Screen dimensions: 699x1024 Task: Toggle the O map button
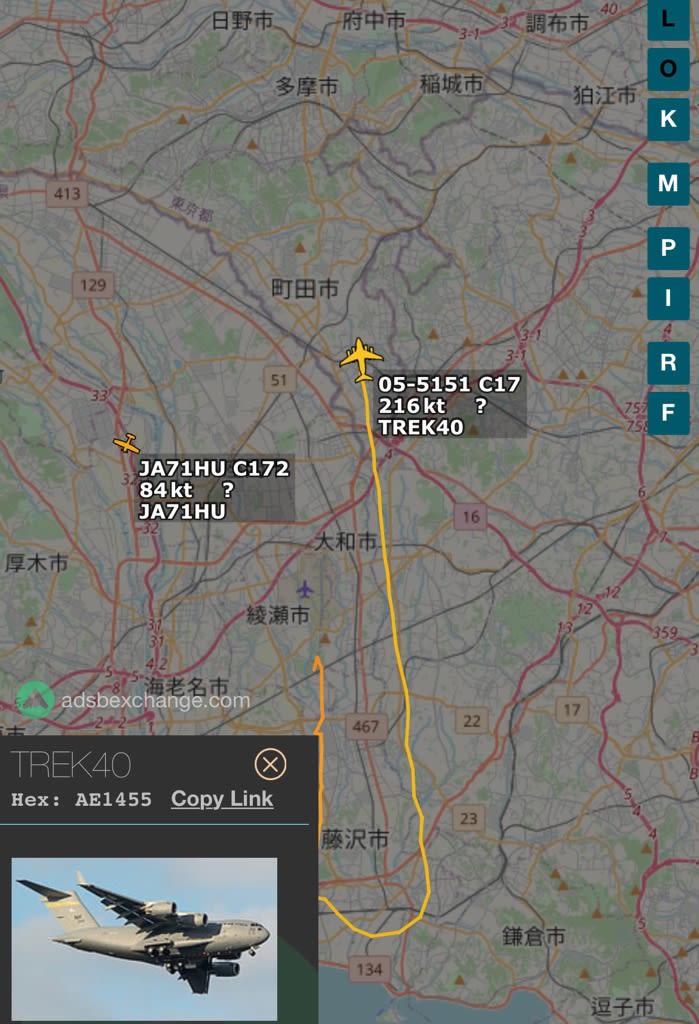668,69
